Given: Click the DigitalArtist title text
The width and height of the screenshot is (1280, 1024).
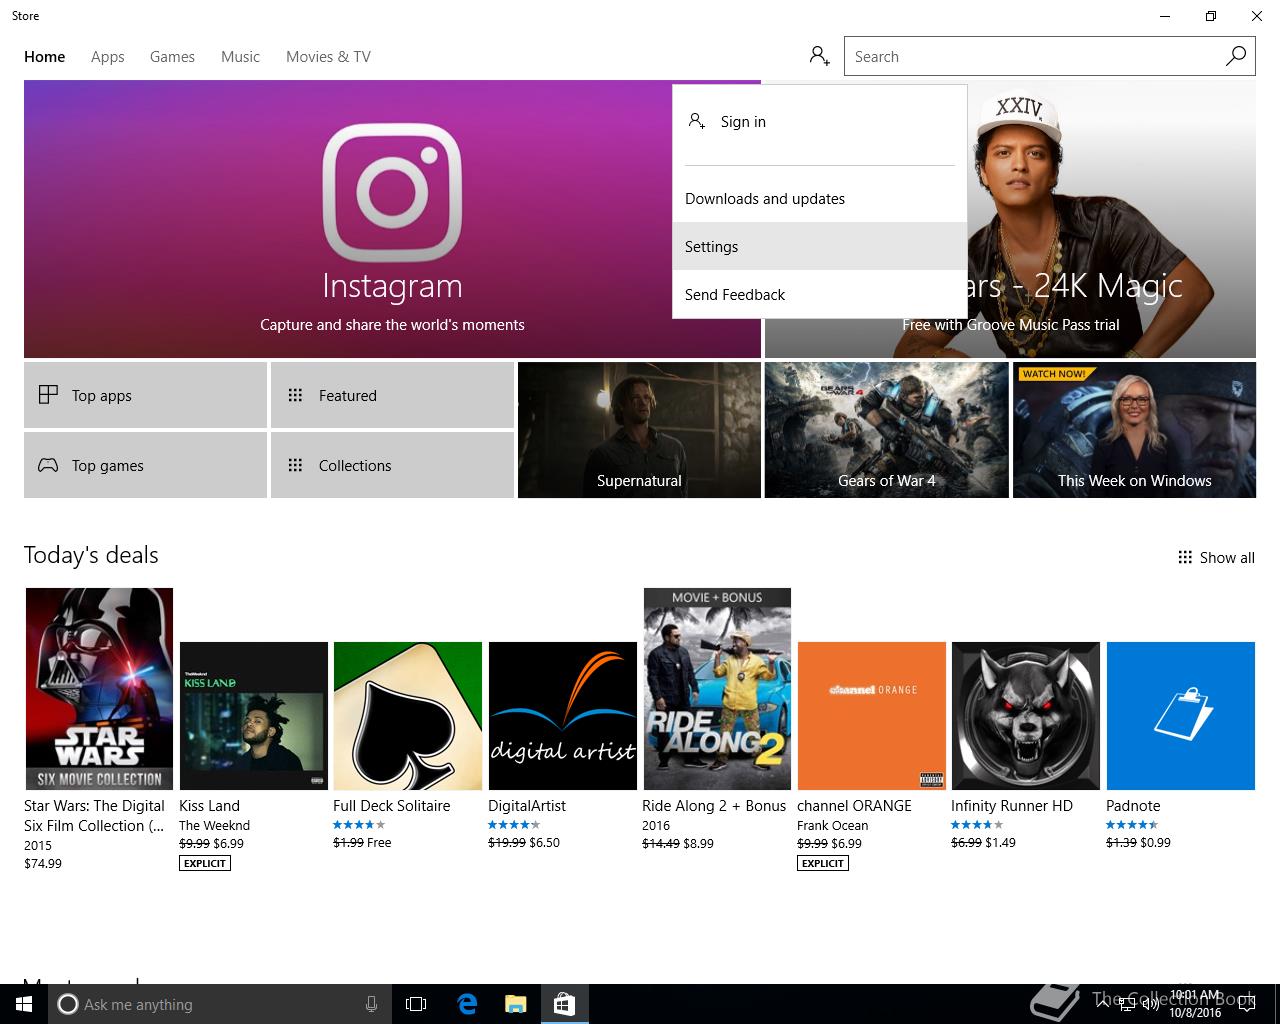Looking at the screenshot, I should [x=527, y=806].
